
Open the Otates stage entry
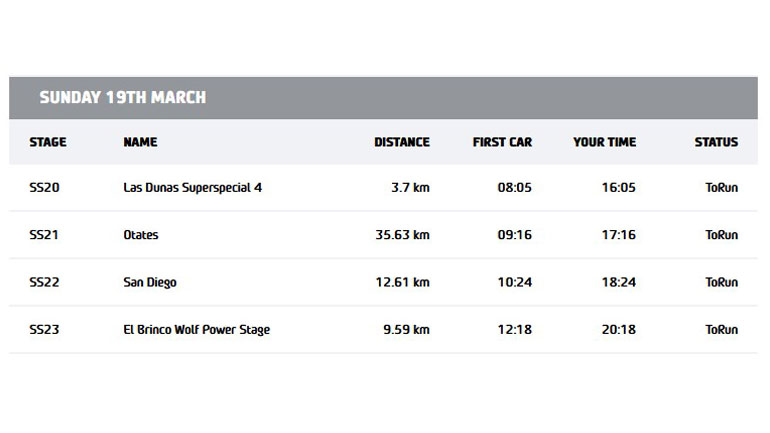141,235
